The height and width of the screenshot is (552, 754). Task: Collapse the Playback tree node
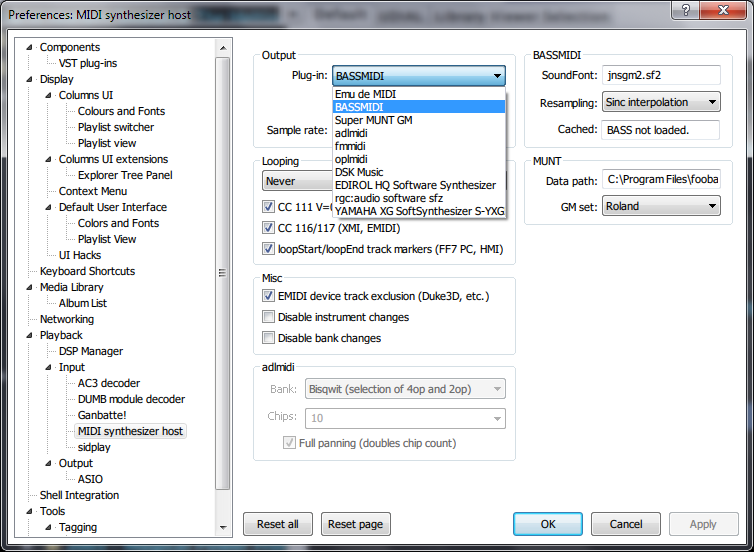point(29,335)
